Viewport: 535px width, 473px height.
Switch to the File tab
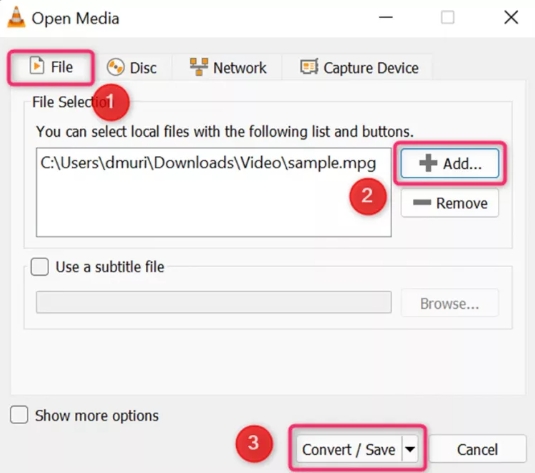point(51,67)
